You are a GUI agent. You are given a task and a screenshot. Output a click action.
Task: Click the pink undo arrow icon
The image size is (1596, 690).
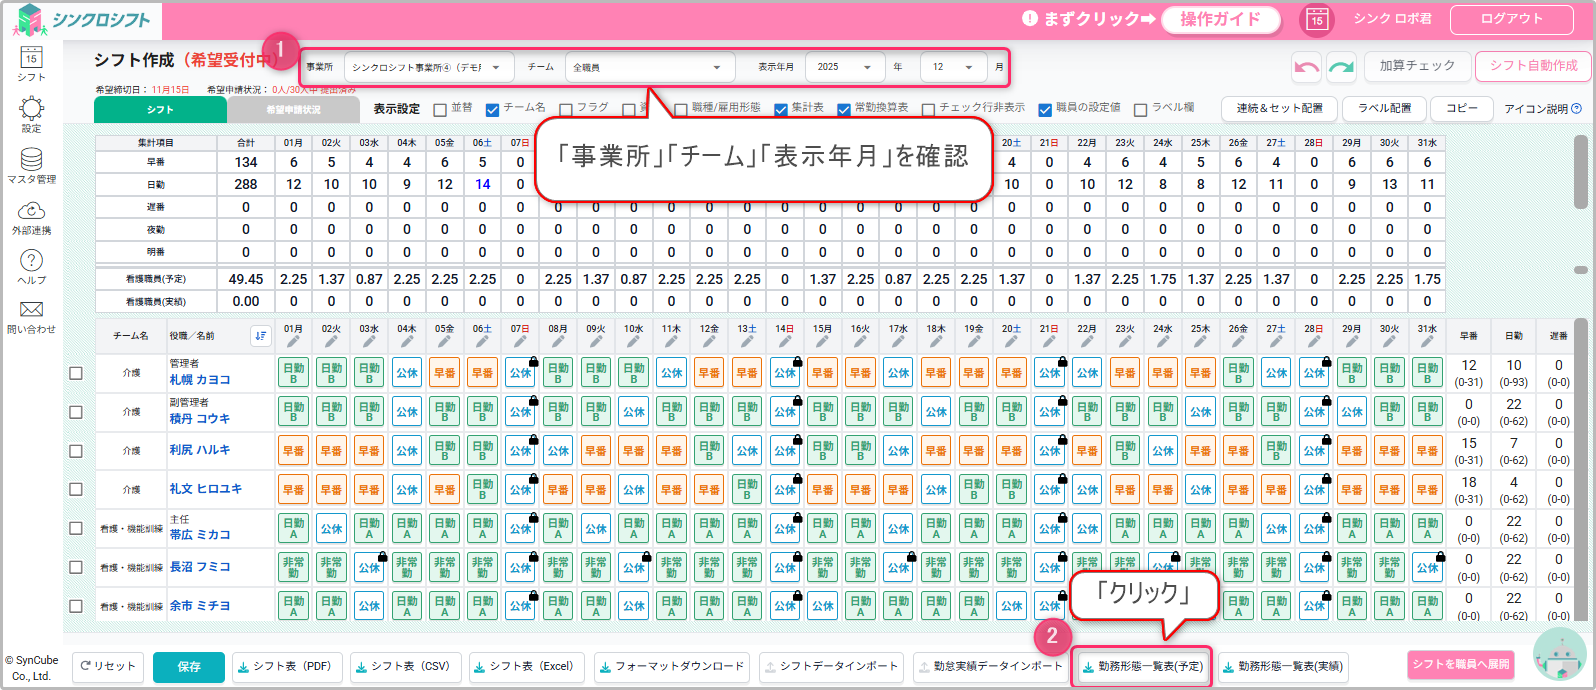pos(1306,66)
